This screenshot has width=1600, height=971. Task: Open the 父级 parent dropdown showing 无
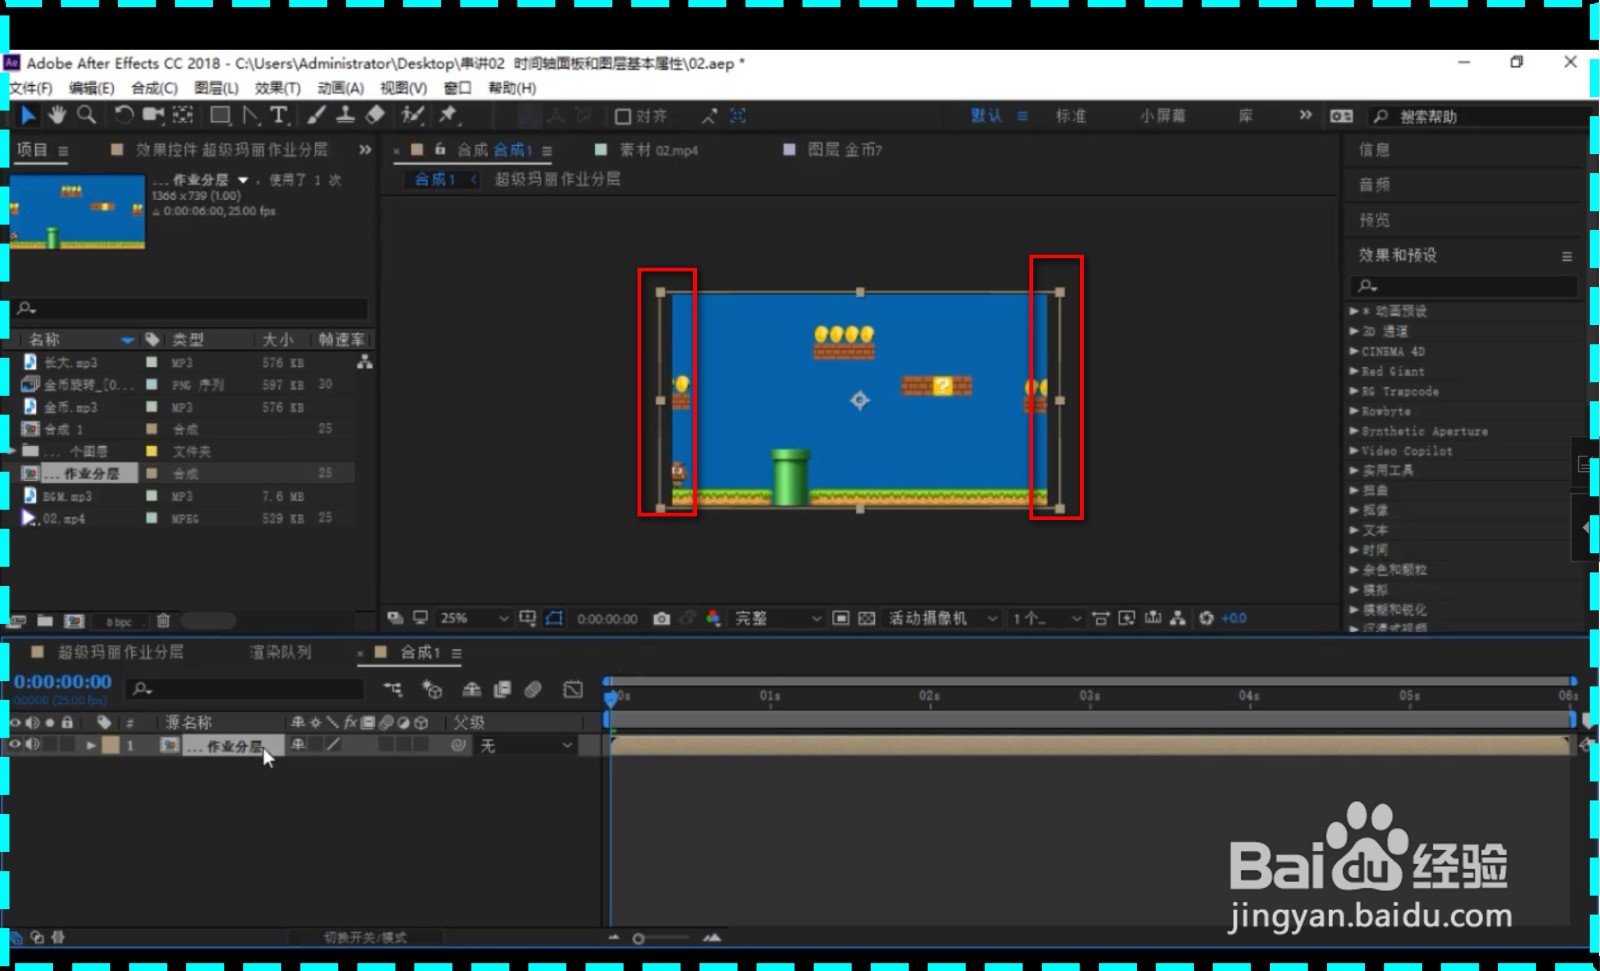525,746
